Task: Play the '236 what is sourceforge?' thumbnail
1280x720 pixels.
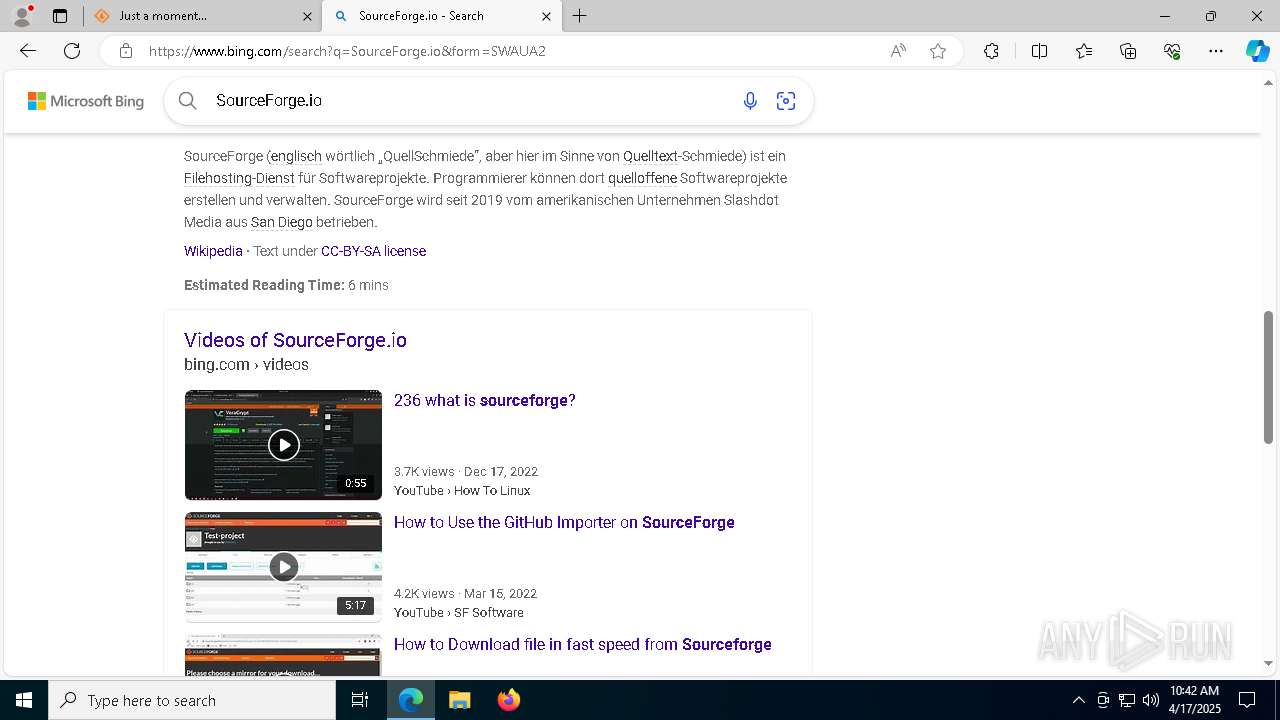Action: 283,445
